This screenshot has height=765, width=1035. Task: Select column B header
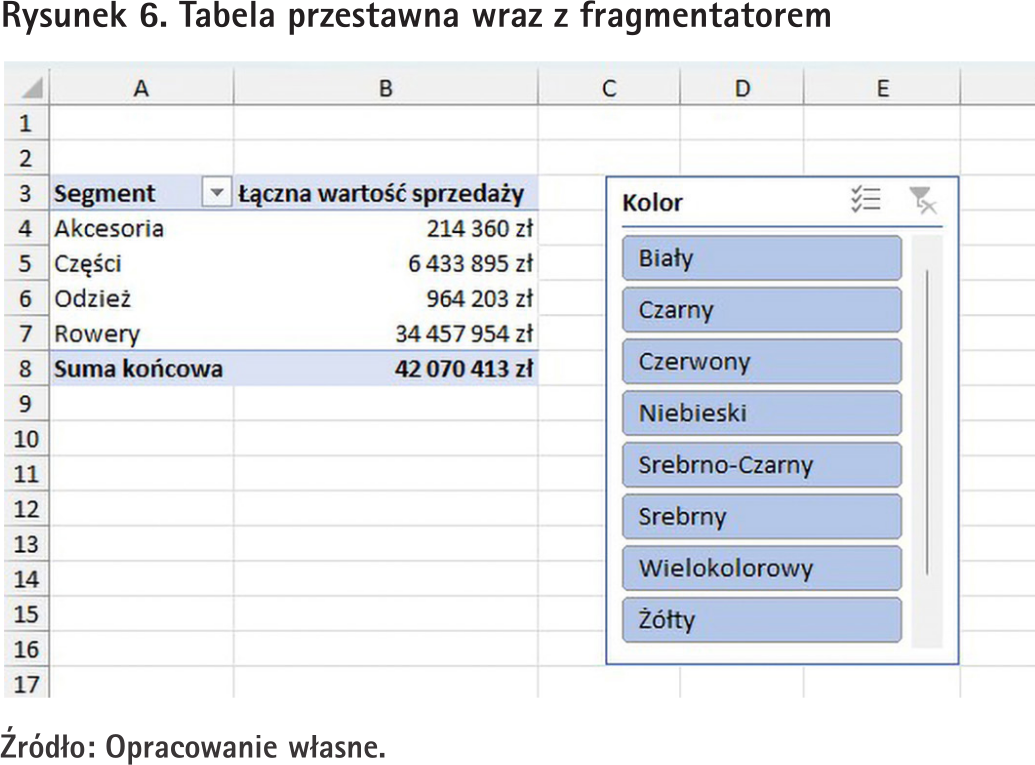385,88
